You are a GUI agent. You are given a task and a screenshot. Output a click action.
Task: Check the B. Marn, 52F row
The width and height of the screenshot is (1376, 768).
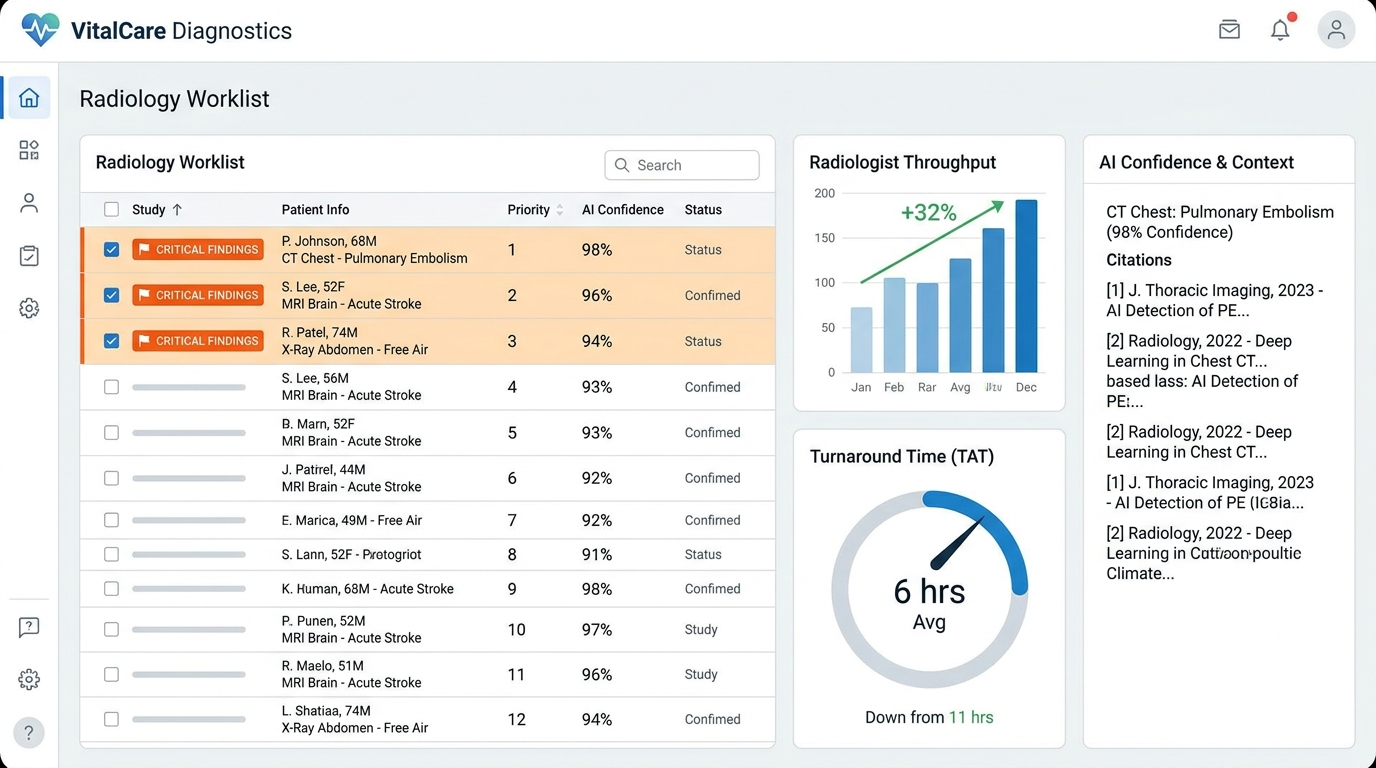click(x=111, y=433)
